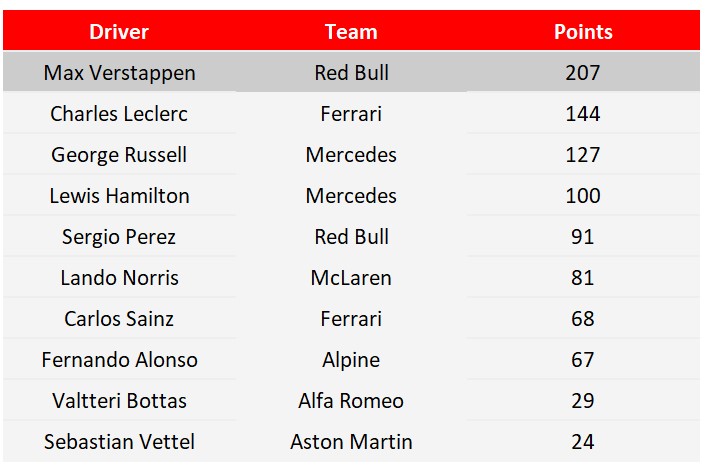
Task: Click the Carlos Sainz cell
Action: [x=119, y=318]
